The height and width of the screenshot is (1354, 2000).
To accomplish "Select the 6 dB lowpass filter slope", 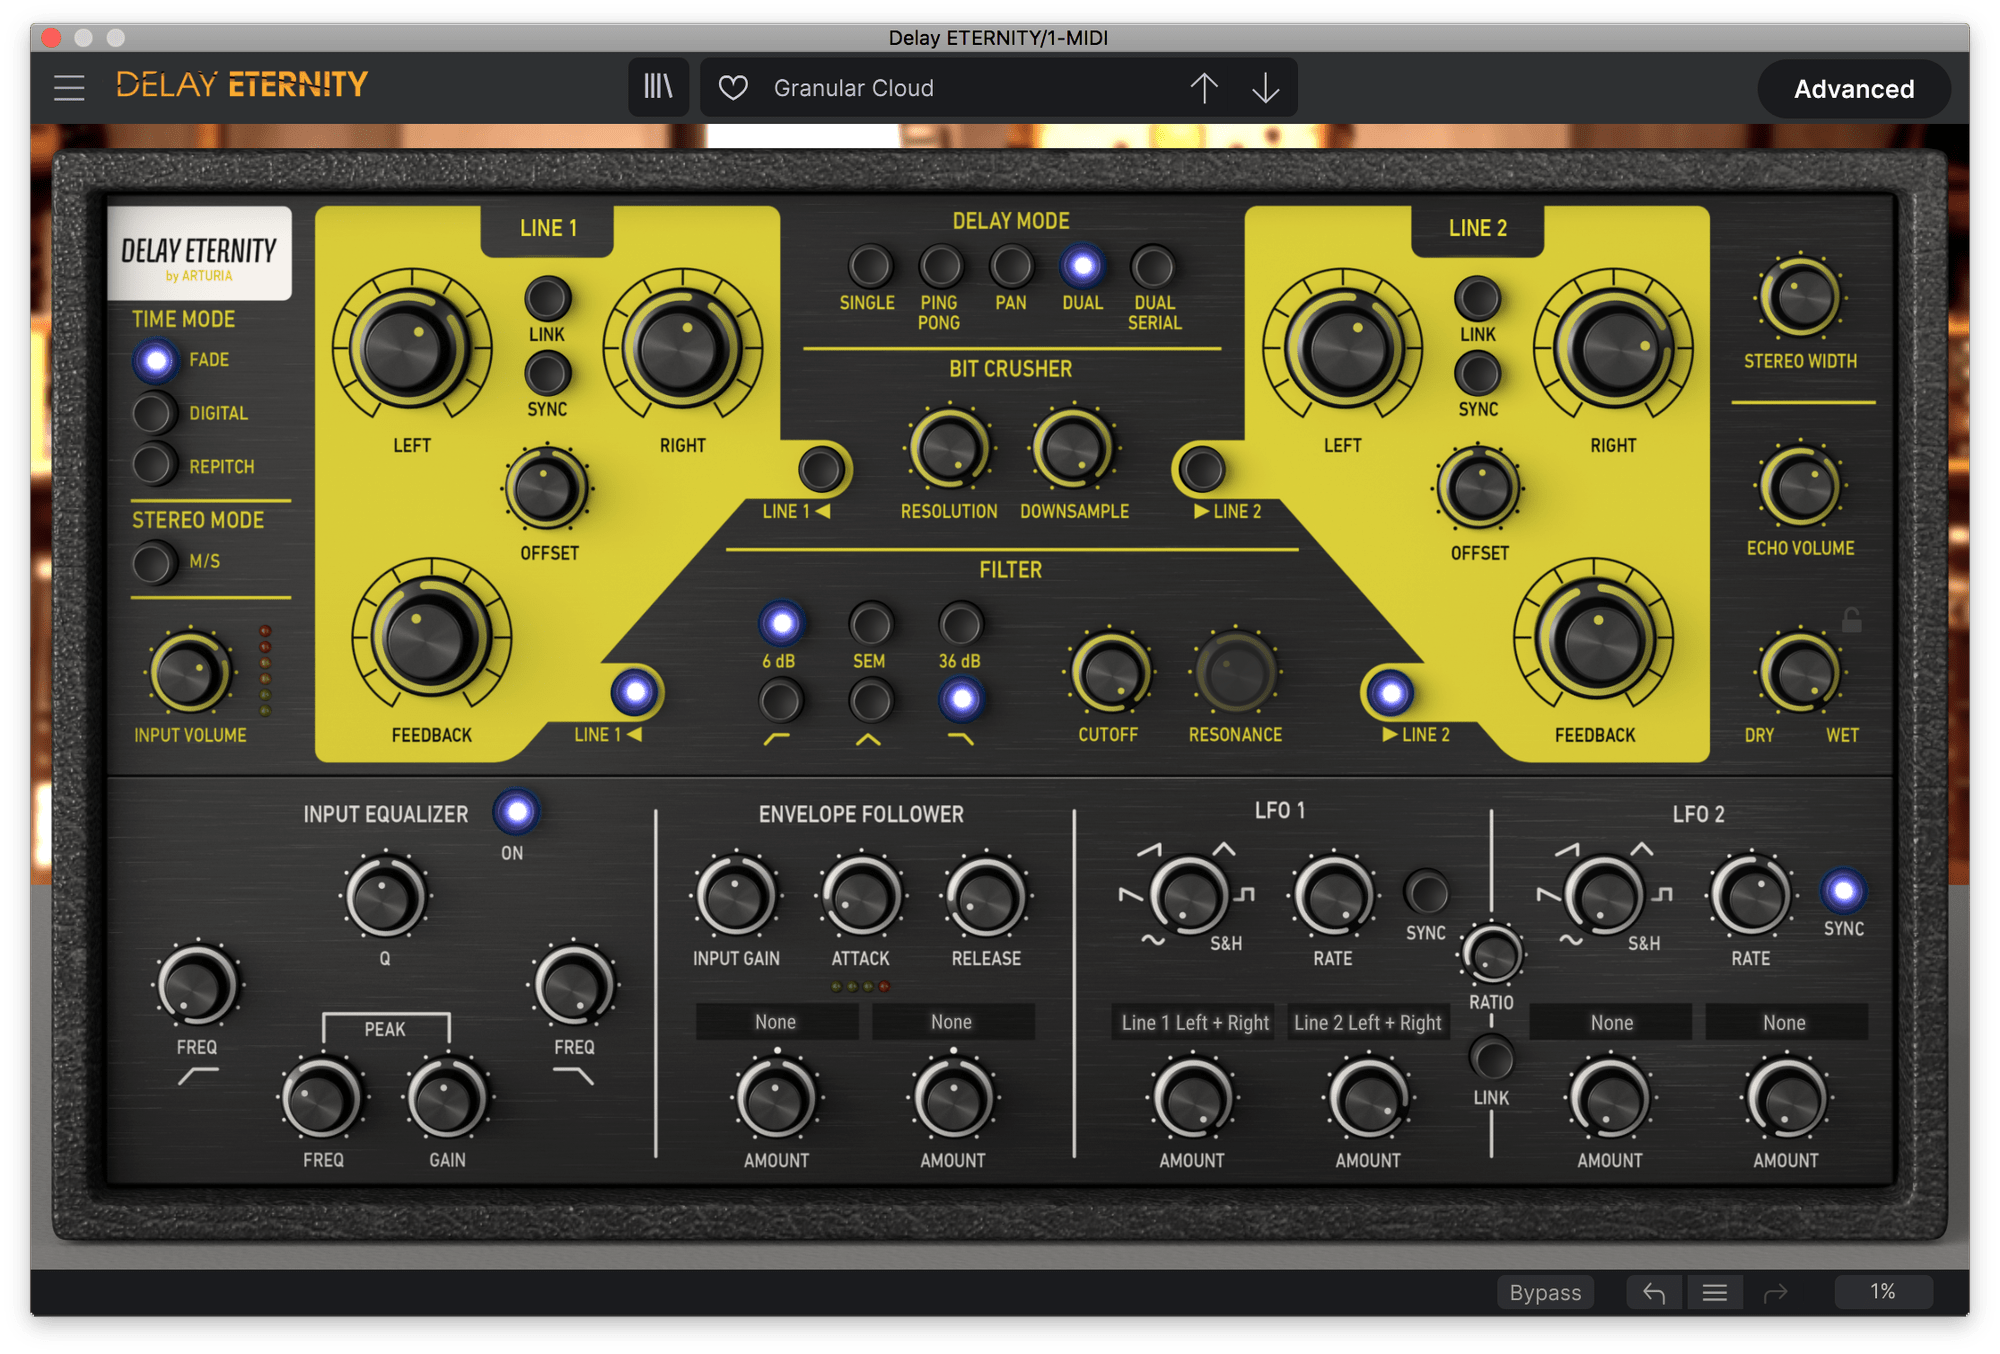I will tap(781, 622).
